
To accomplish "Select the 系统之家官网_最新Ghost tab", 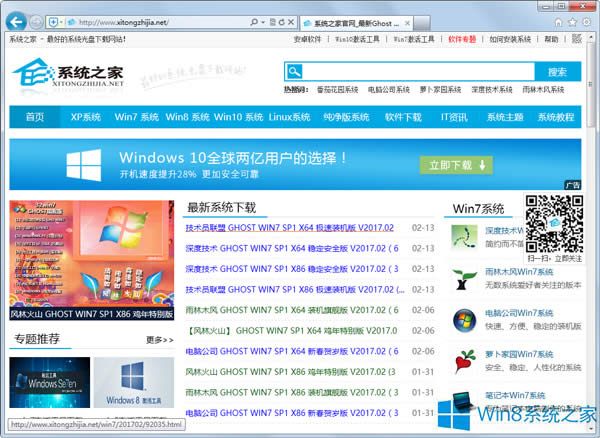I will point(356,23).
